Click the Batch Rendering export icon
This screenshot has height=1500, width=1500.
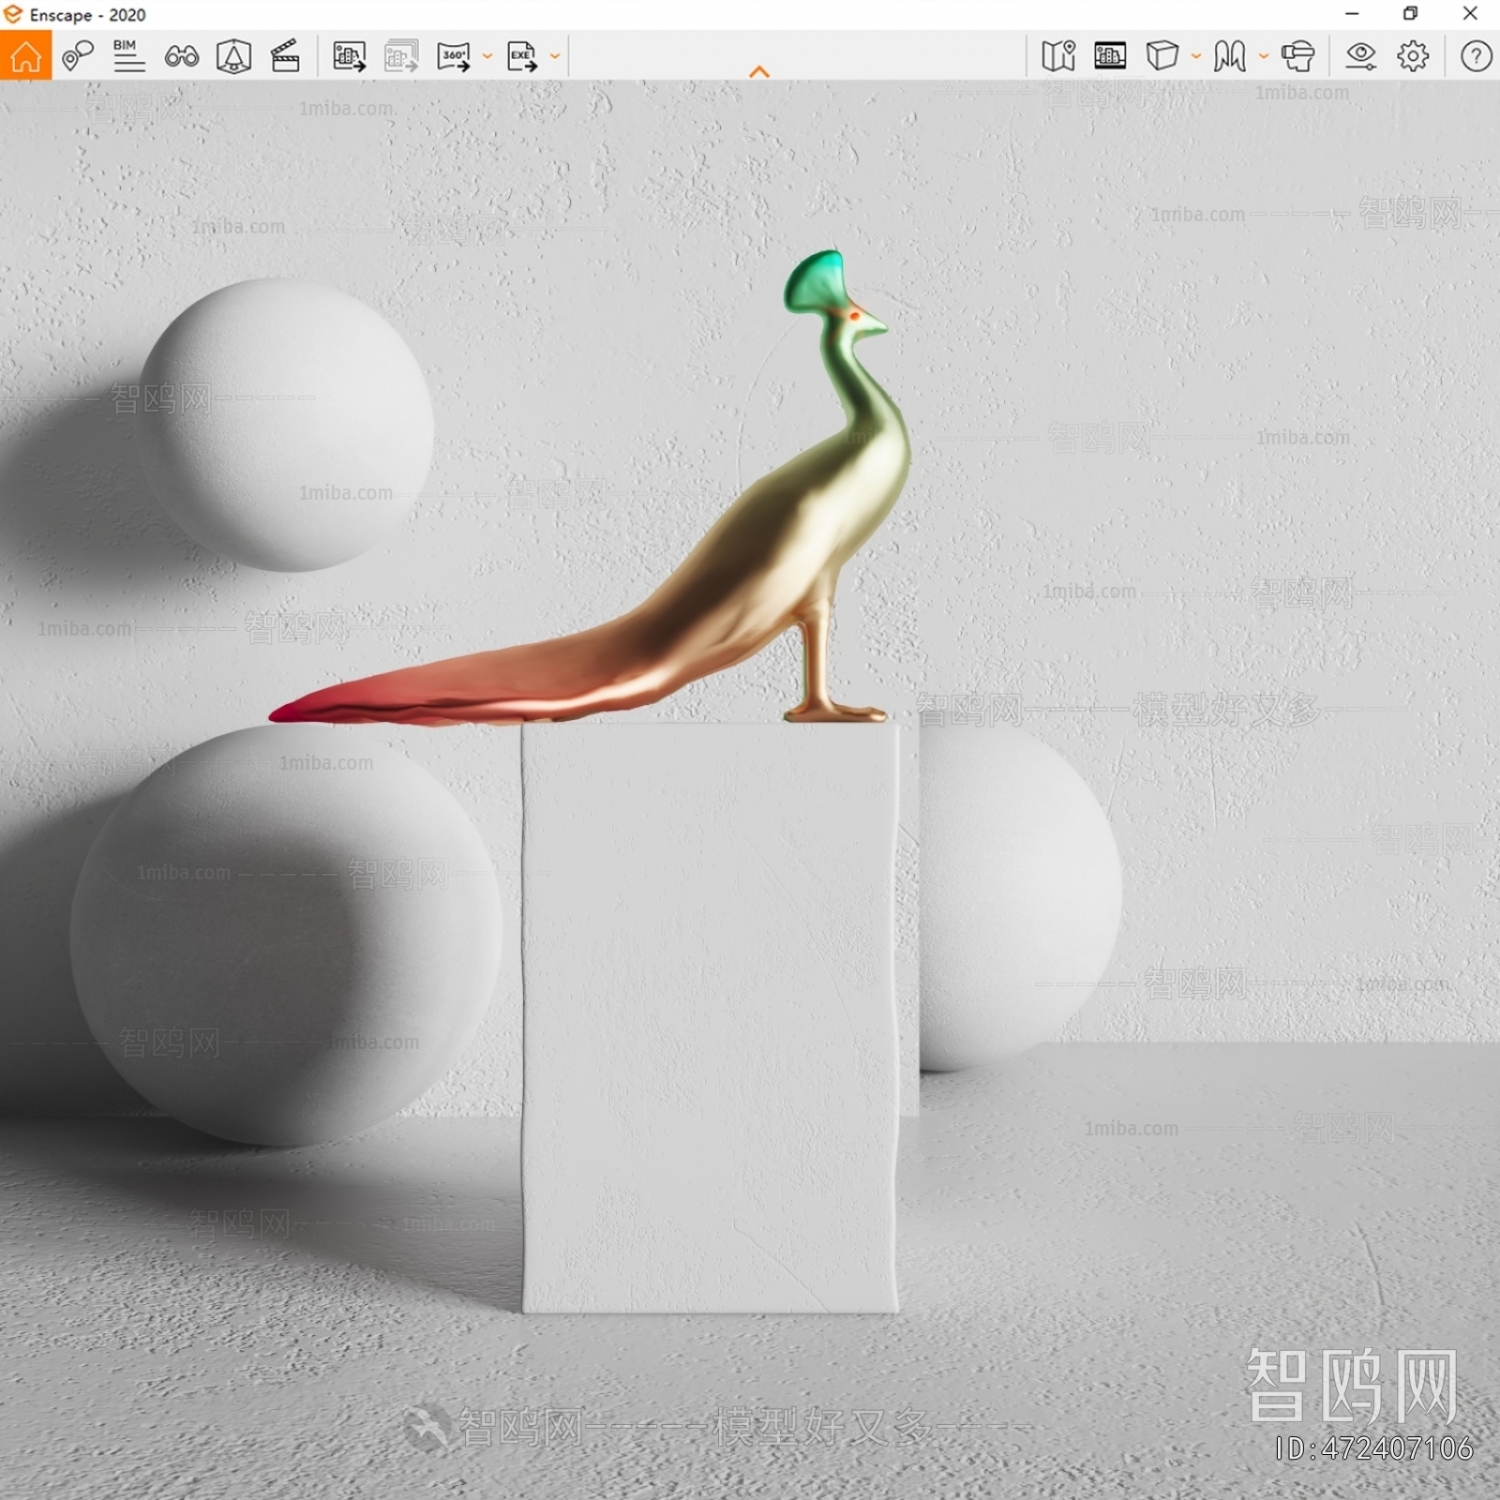[402, 56]
